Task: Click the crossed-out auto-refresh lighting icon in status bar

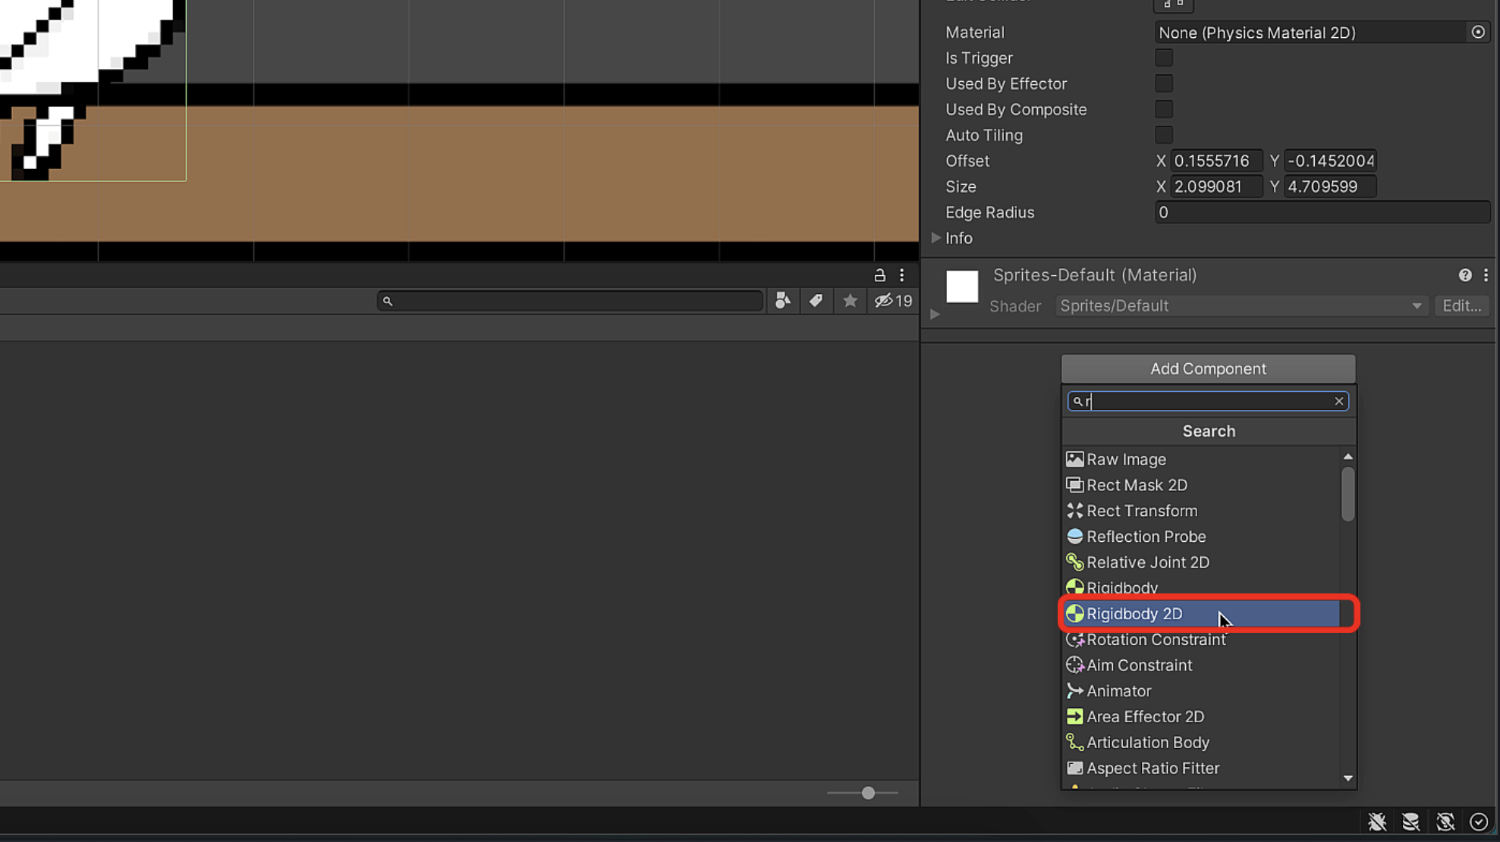Action: [1445, 822]
